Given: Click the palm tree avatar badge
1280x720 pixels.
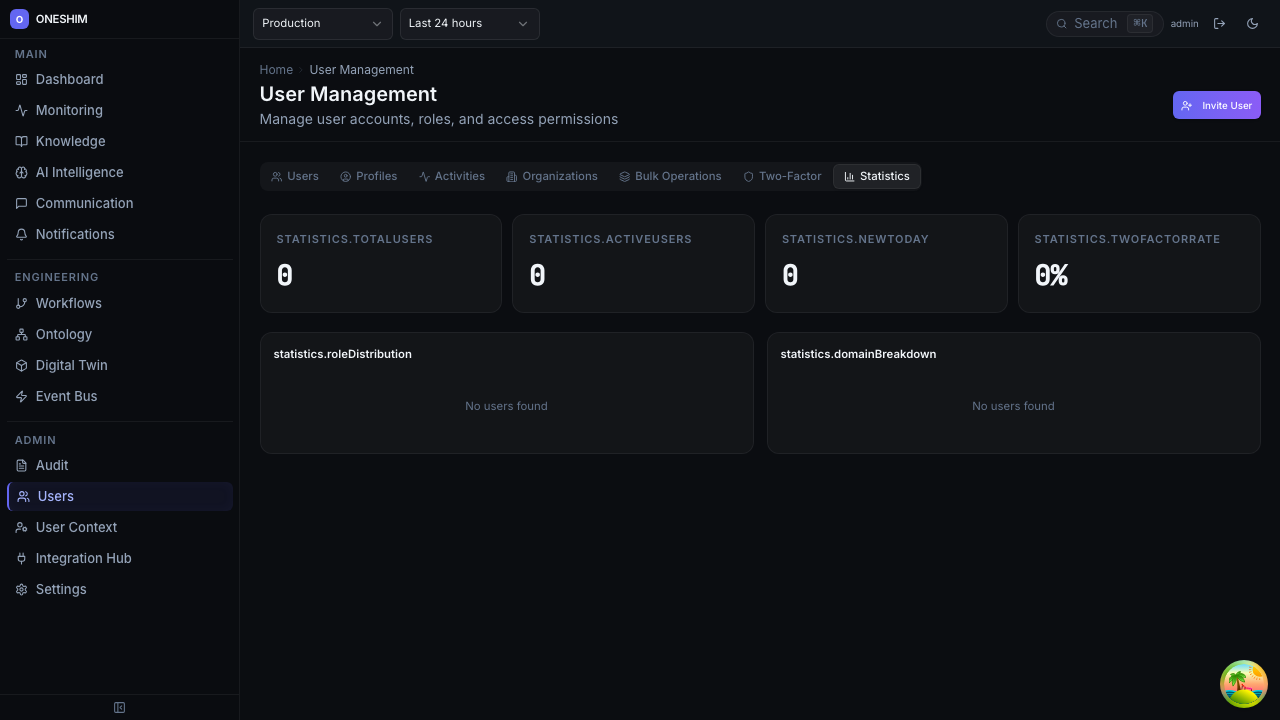Looking at the screenshot, I should (1243, 684).
